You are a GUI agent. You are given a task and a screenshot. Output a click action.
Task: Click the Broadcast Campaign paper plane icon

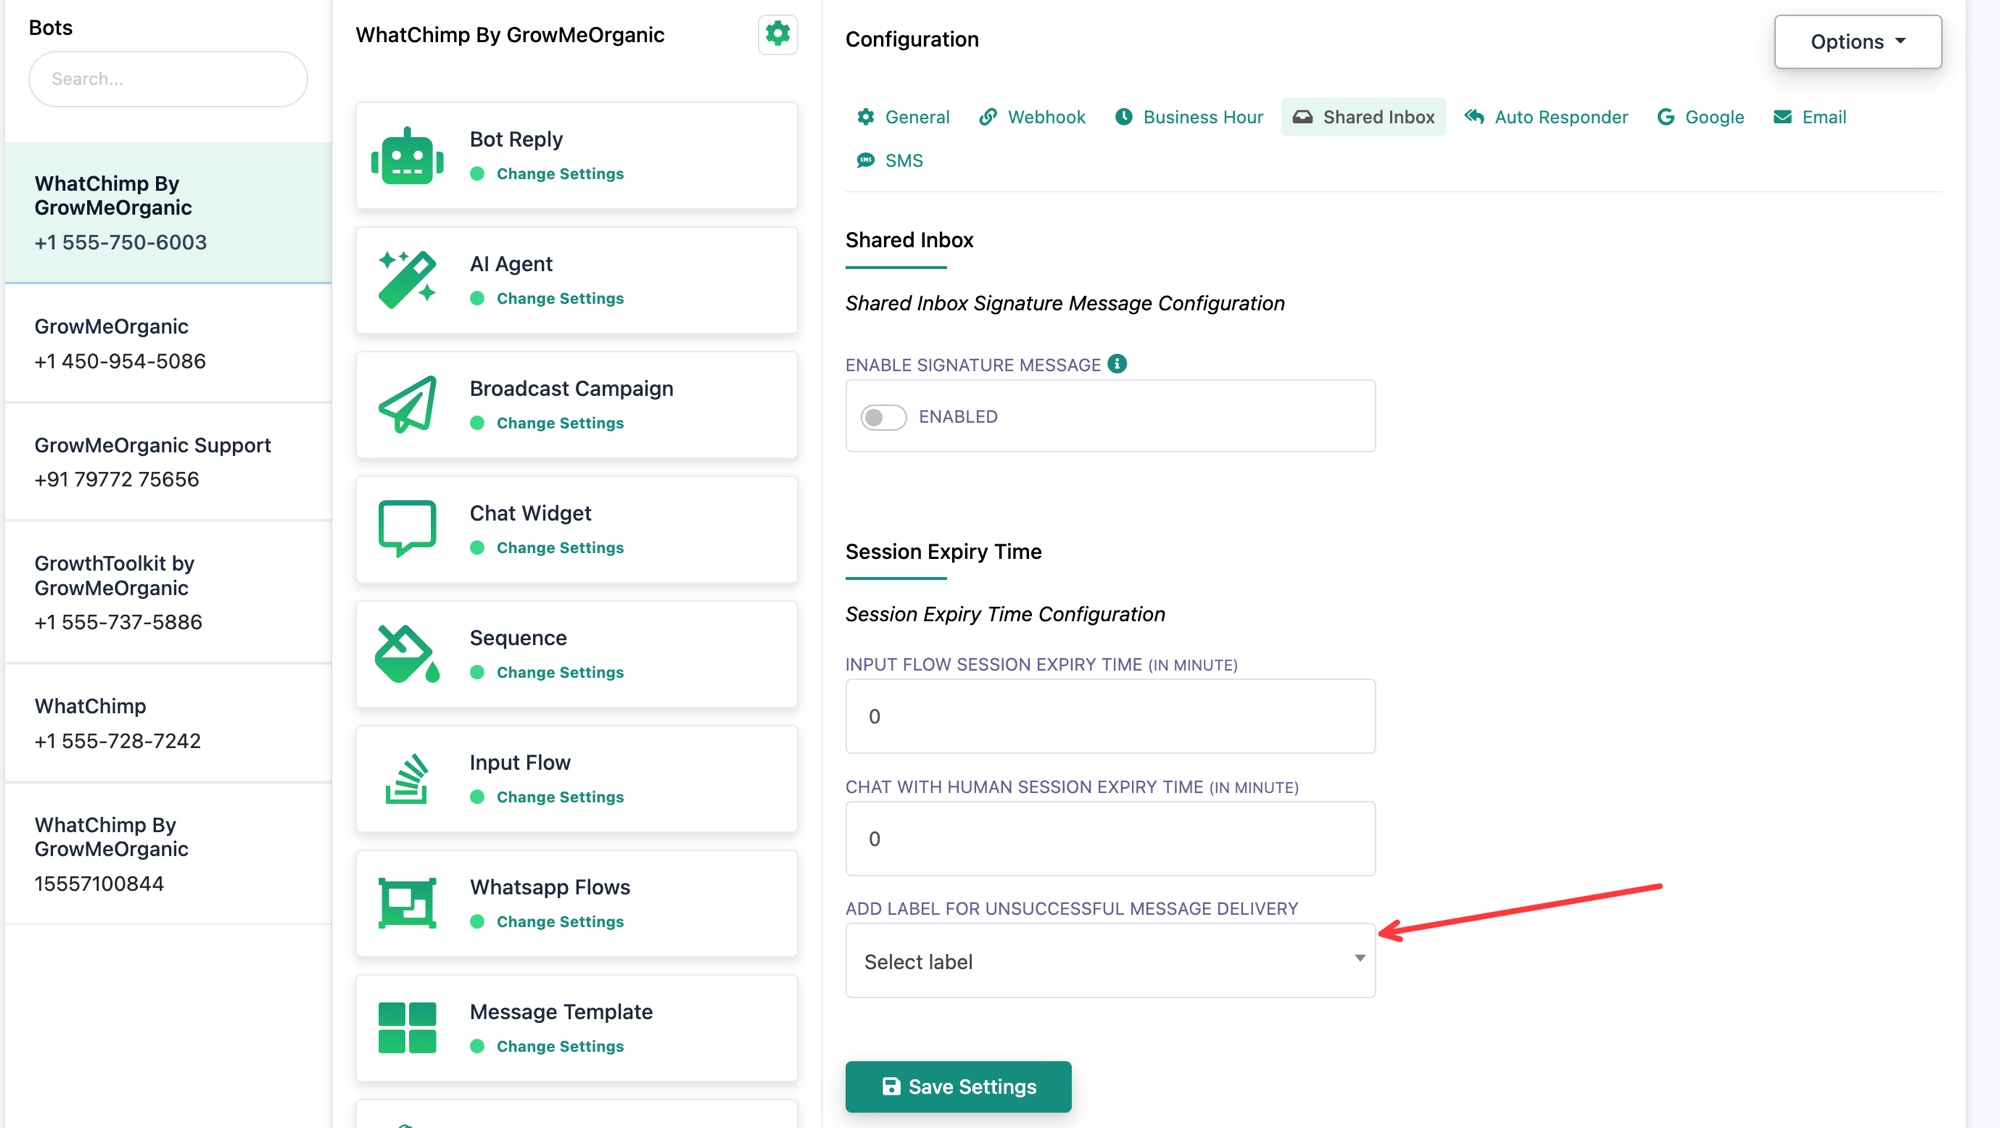407,405
